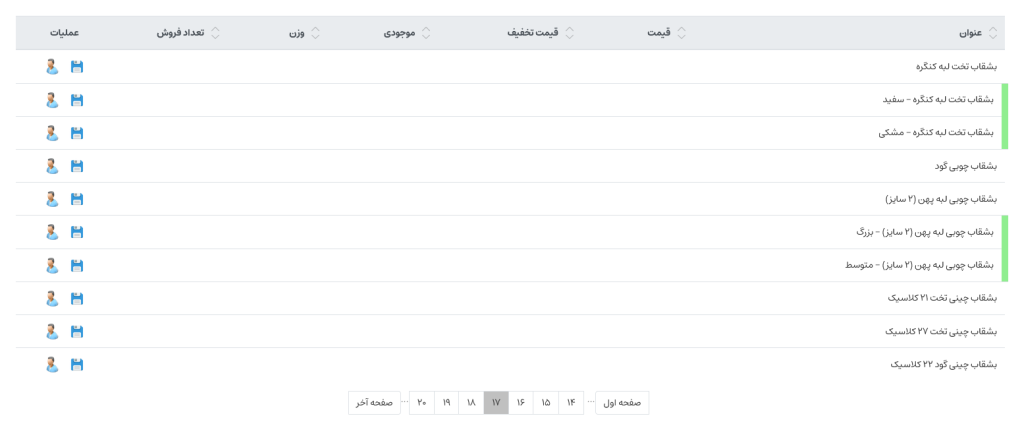
Task: Open page ۱۸ in pagination
Action: point(471,403)
